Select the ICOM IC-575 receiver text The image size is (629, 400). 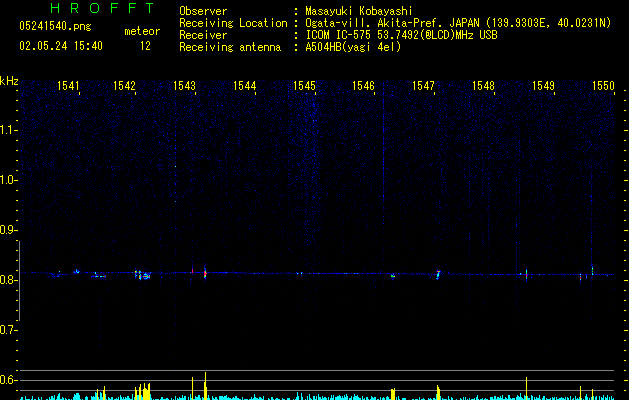[x=401, y=35]
